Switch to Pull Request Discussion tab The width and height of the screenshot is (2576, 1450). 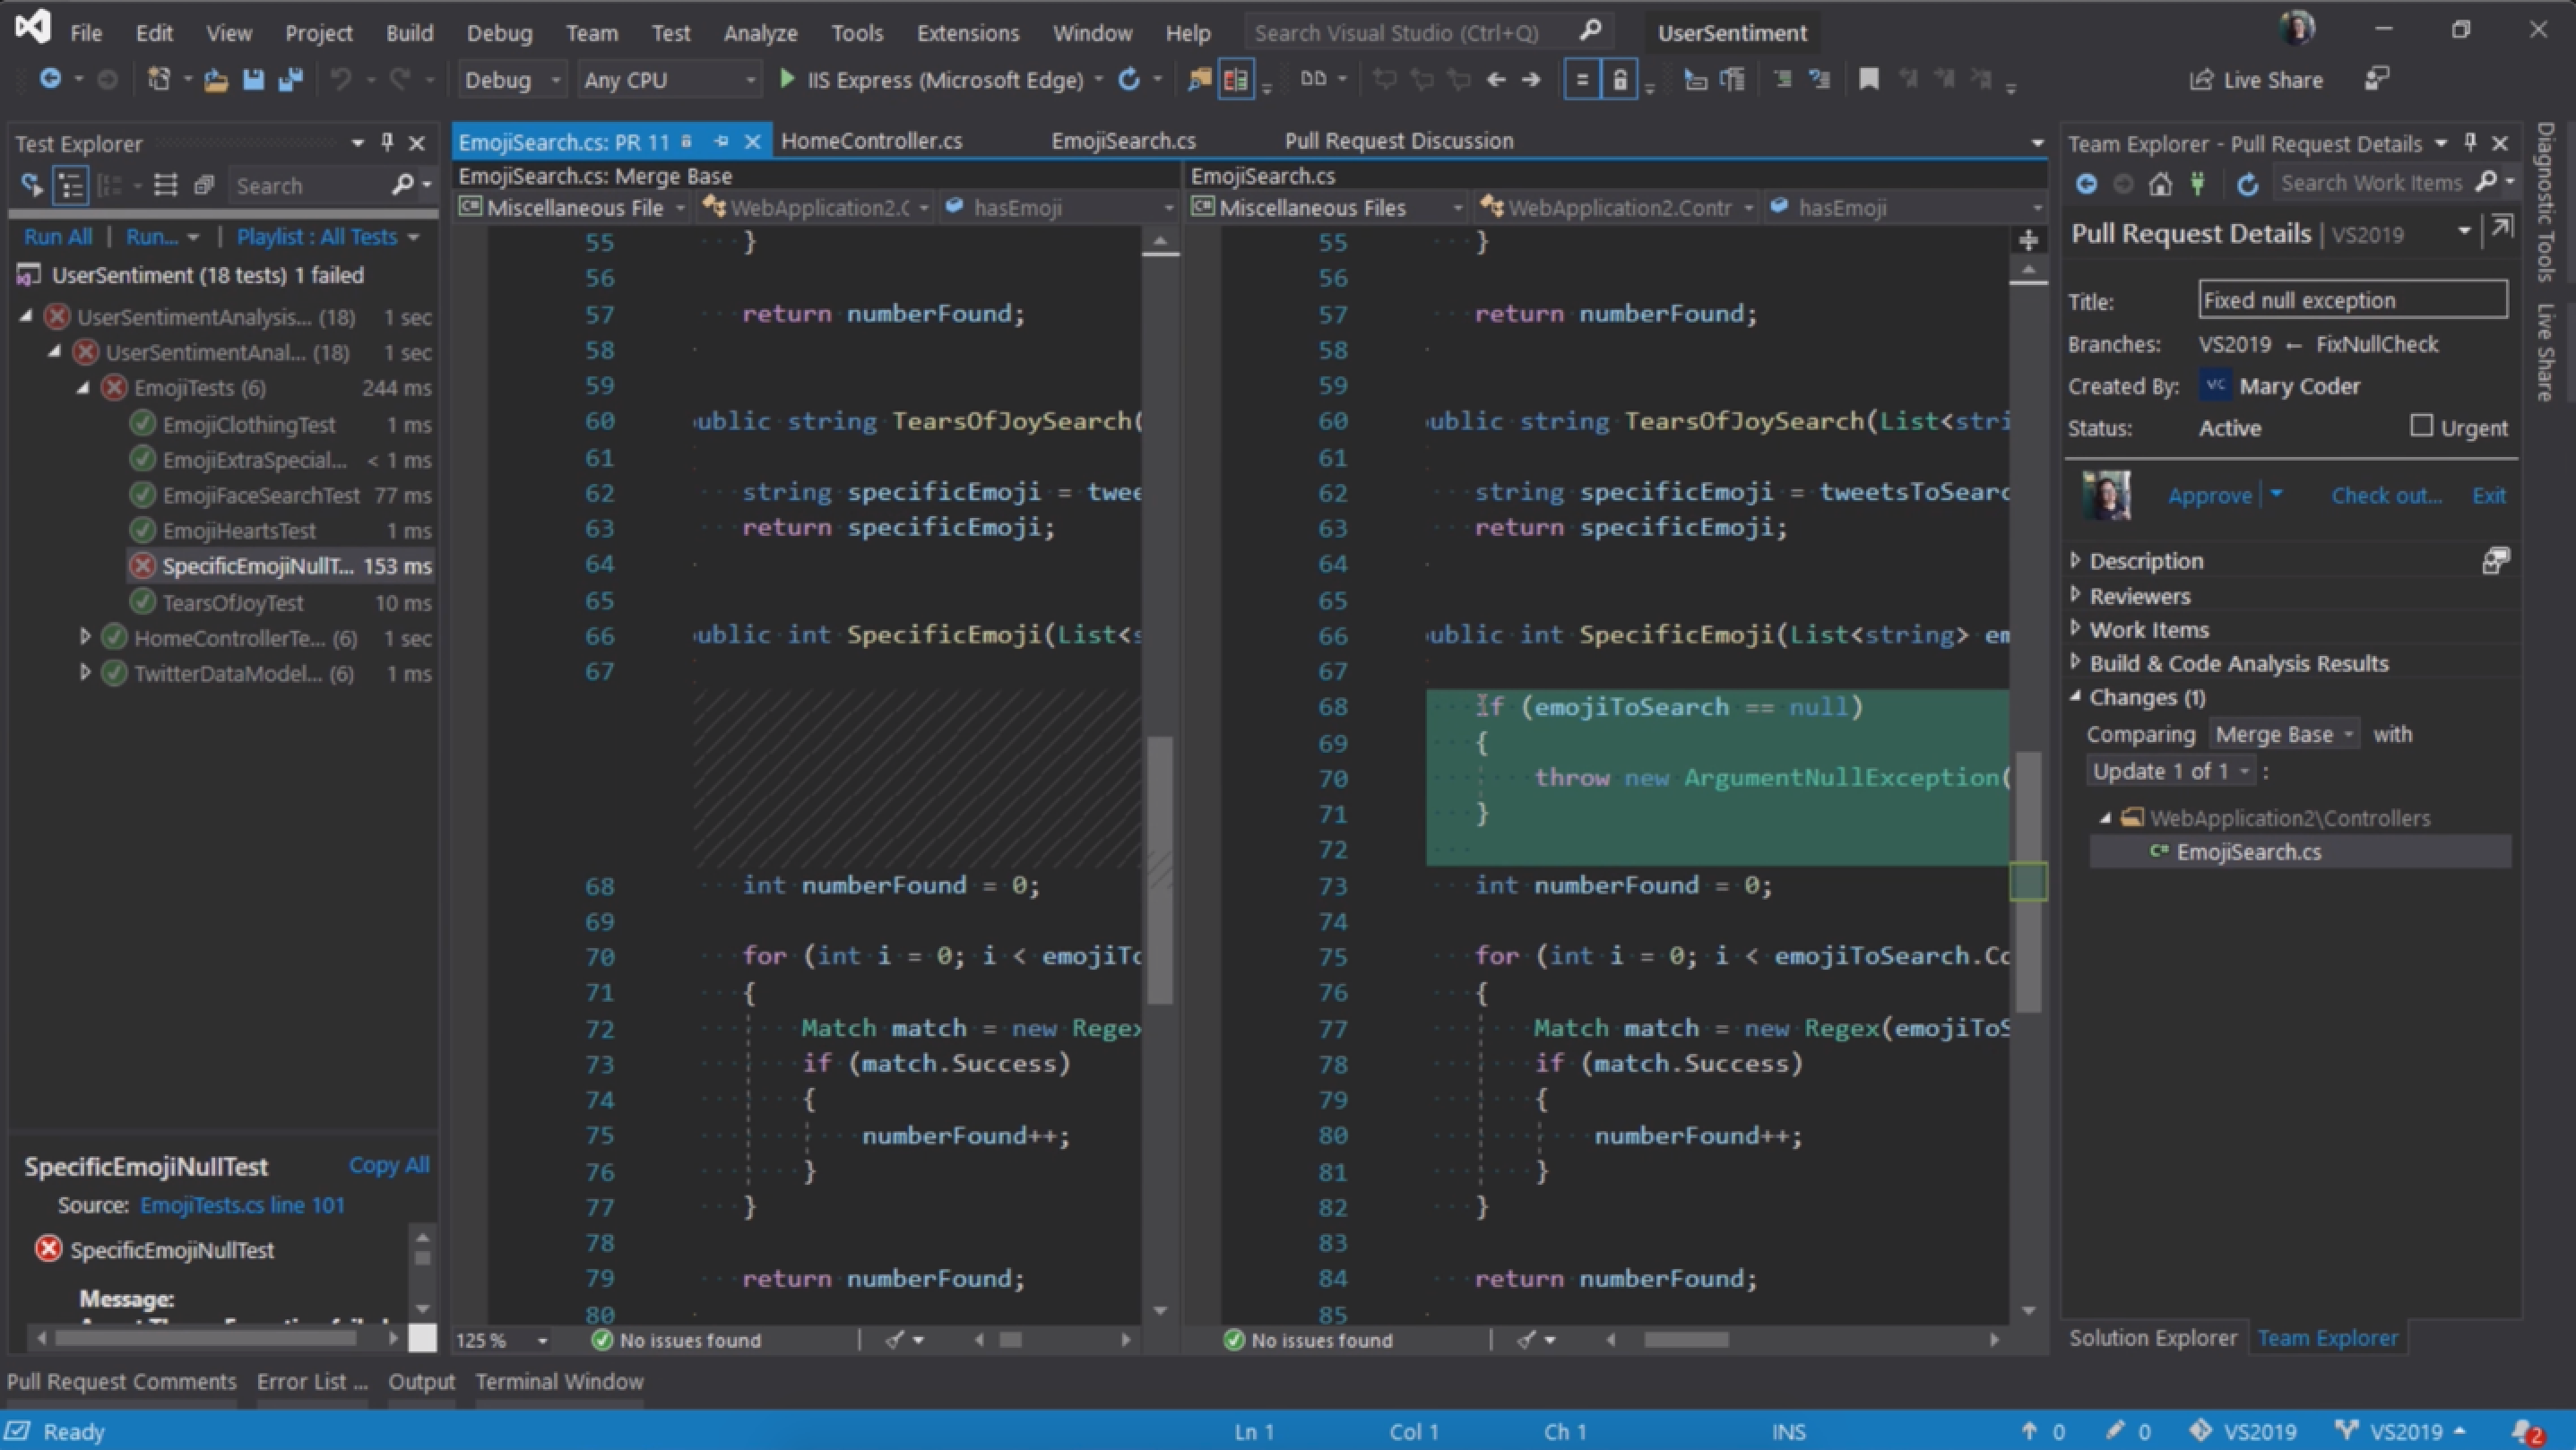click(x=1396, y=140)
